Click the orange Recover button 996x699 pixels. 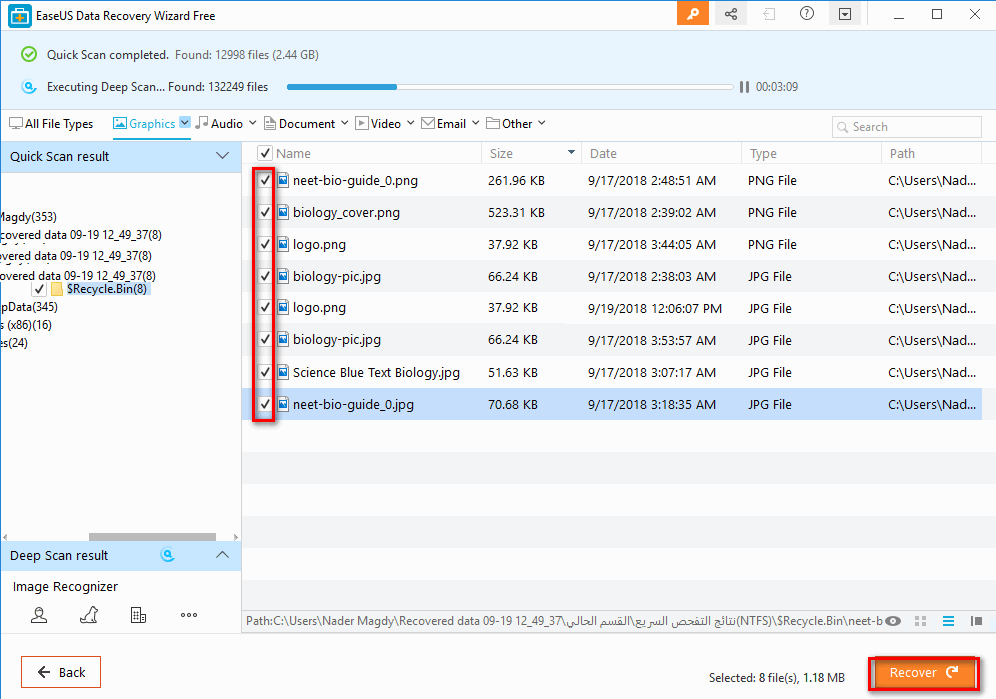point(923,673)
